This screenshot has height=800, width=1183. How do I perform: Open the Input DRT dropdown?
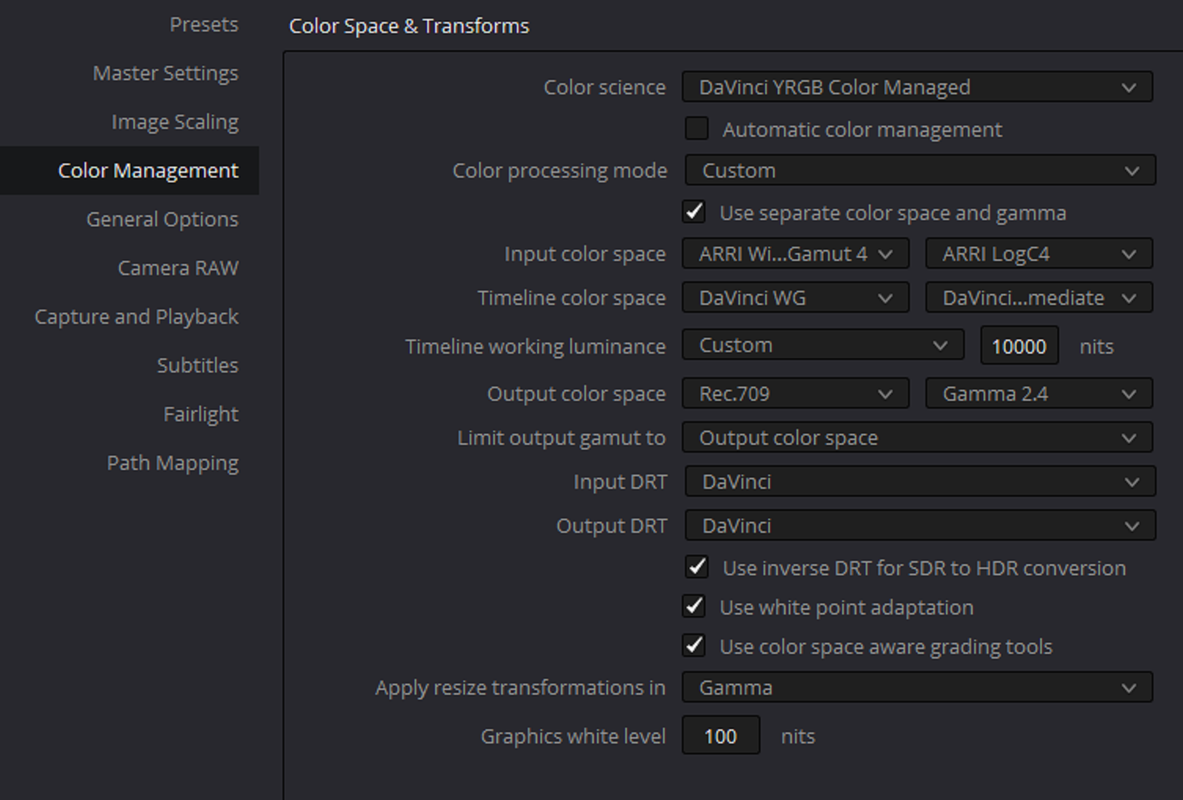920,482
